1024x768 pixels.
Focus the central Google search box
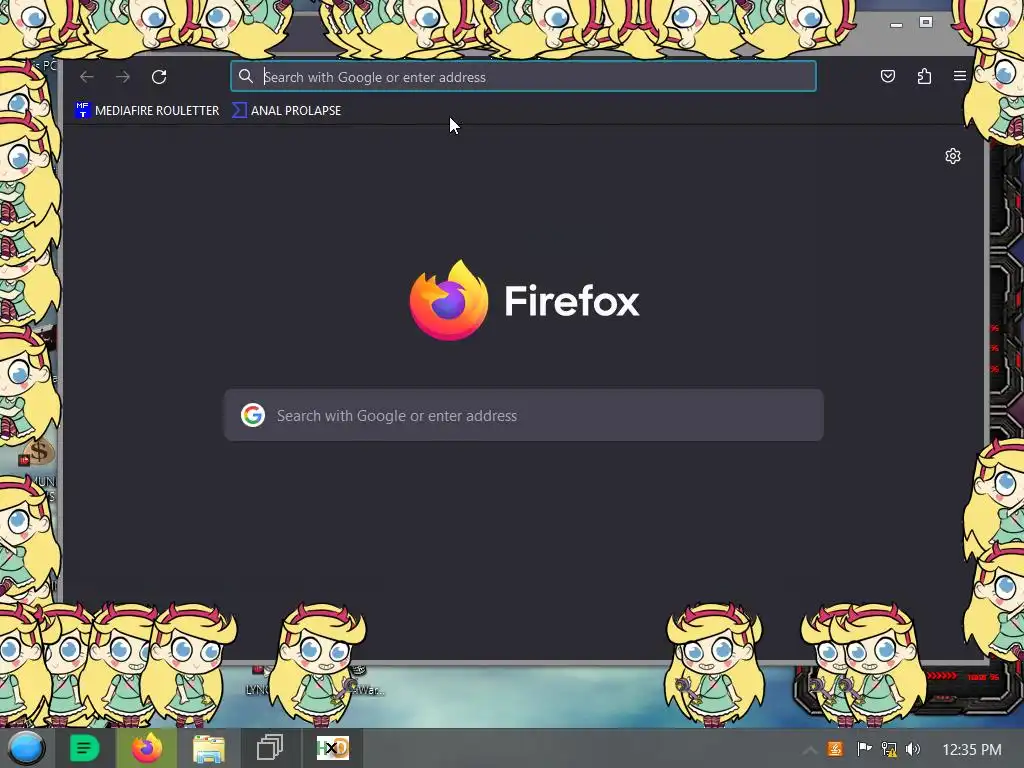(524, 415)
